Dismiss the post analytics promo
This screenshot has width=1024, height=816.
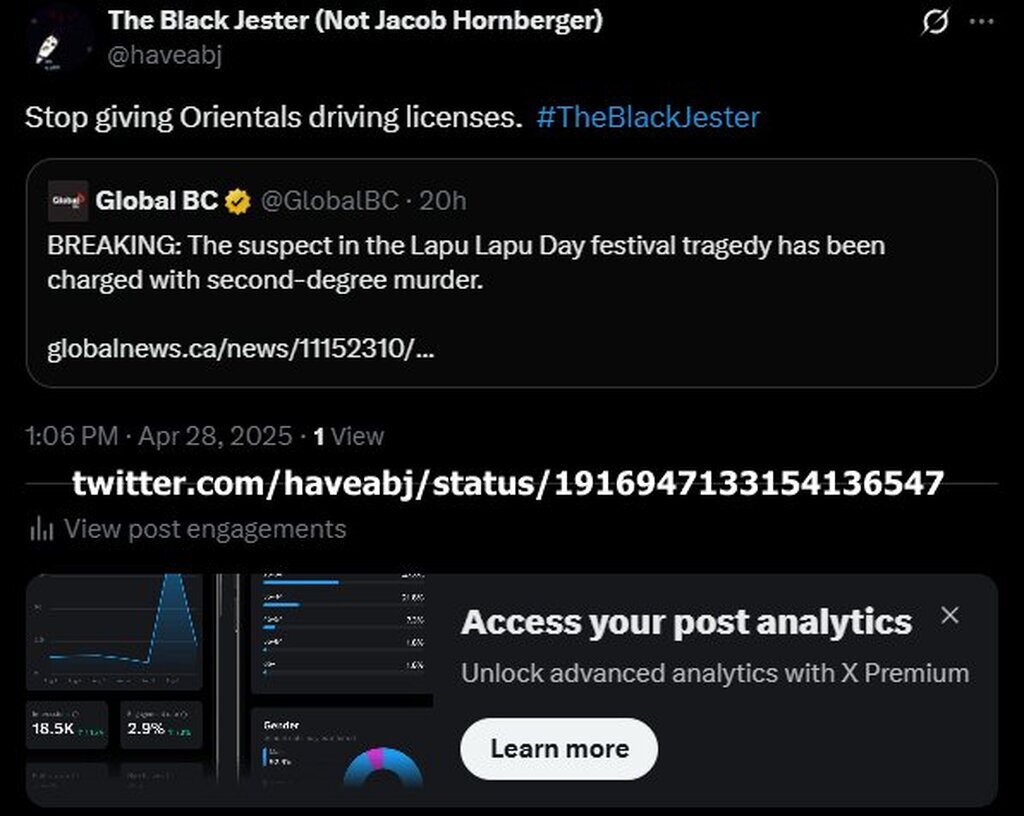pos(950,615)
